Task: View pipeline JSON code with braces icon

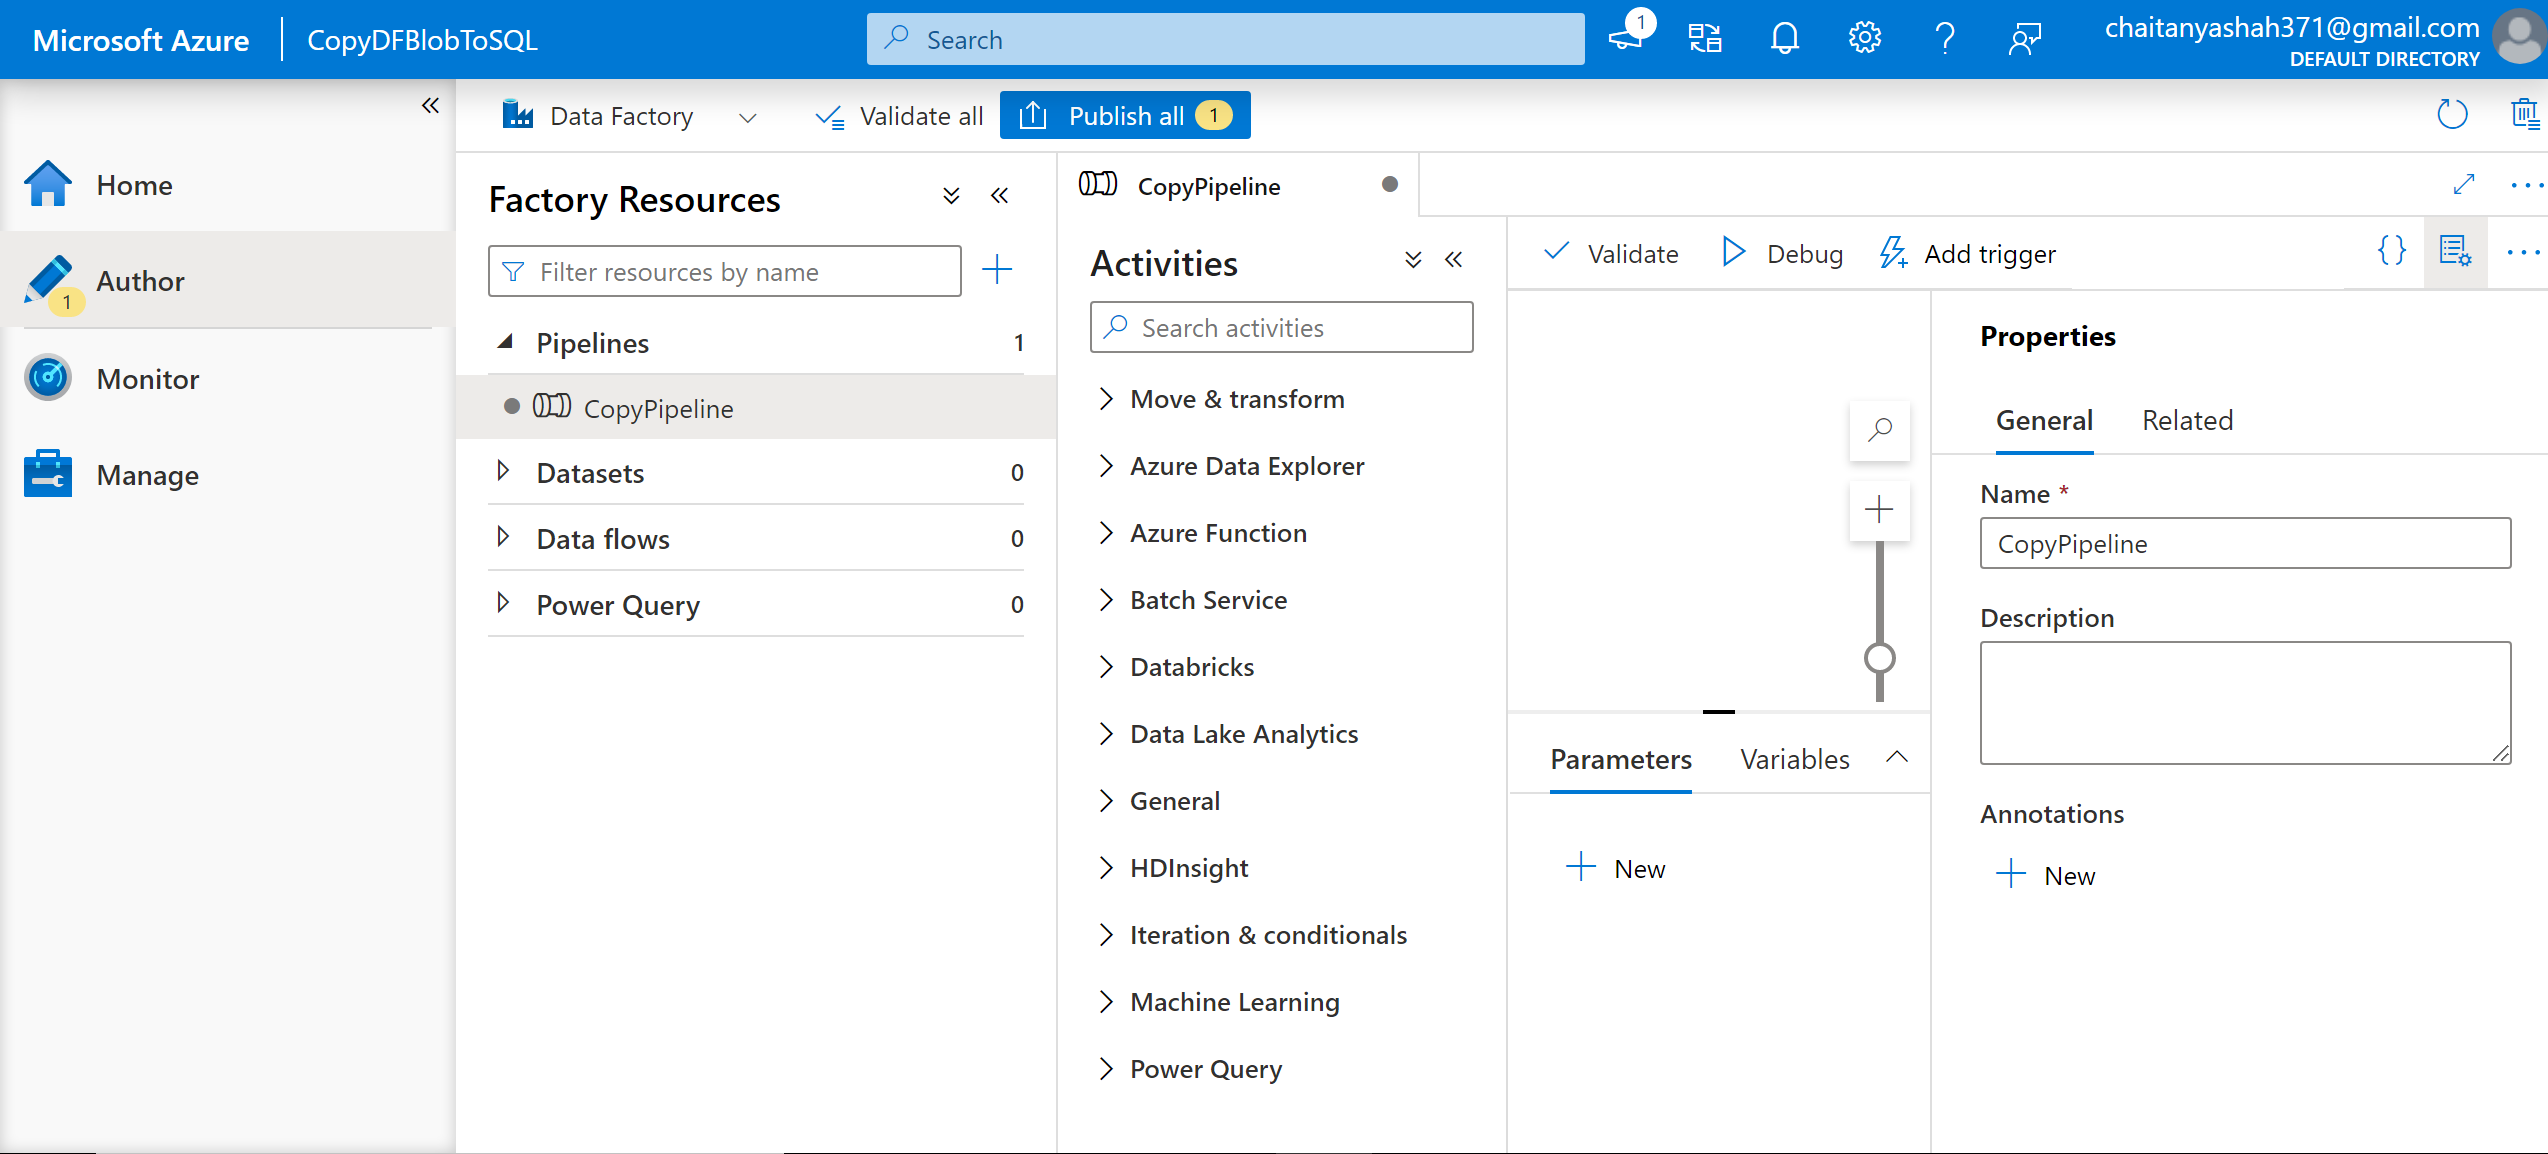Action: (x=2391, y=251)
